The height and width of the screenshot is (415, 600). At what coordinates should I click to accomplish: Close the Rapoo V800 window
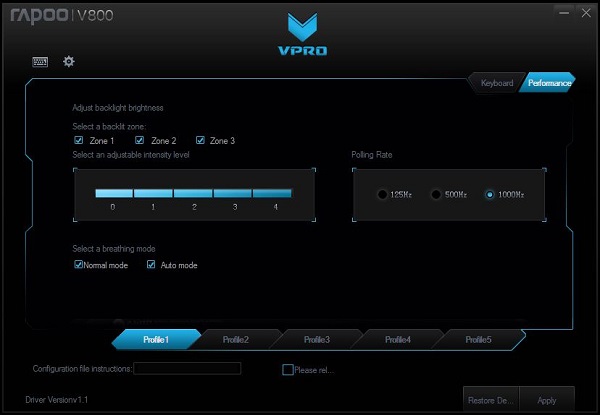(586, 13)
